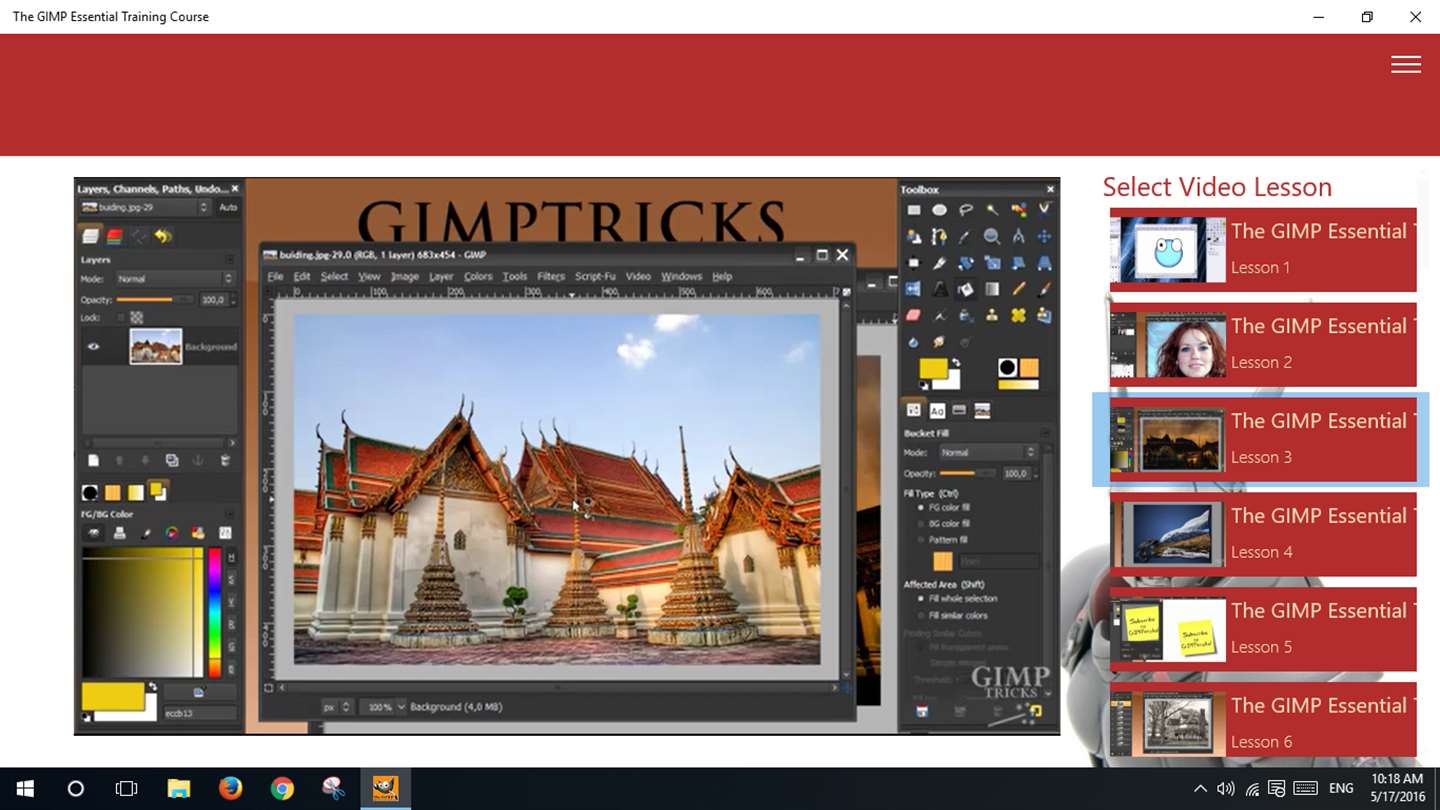
Task: Open Lesson 6 video
Action: click(1263, 722)
